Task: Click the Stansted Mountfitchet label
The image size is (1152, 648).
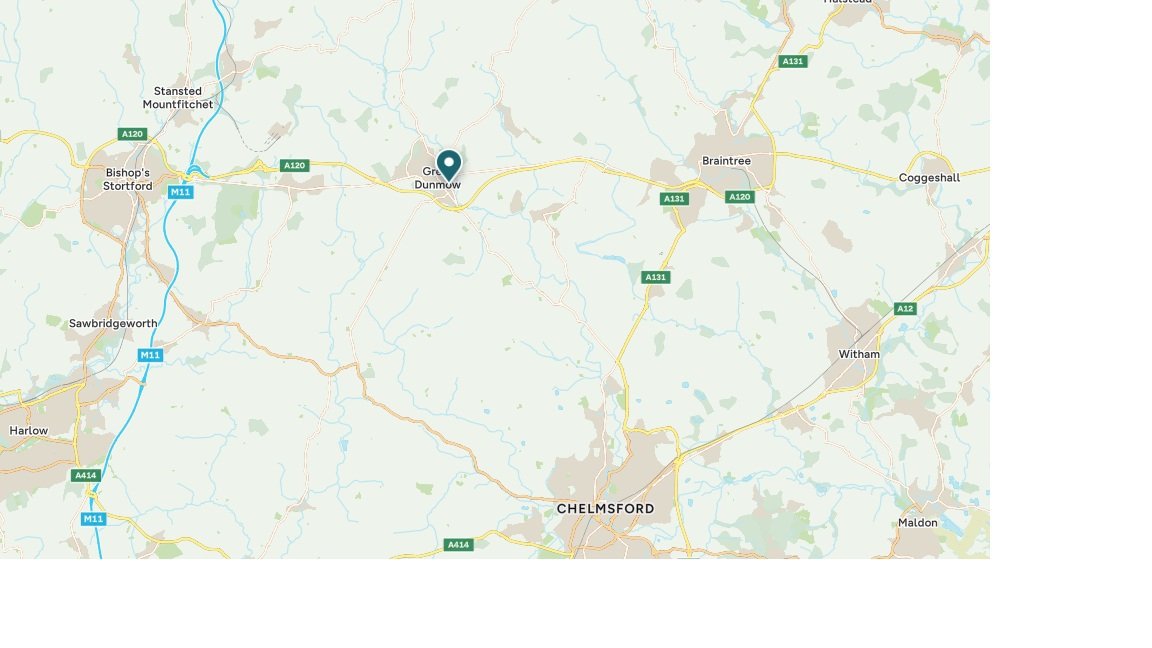Action: [x=178, y=98]
